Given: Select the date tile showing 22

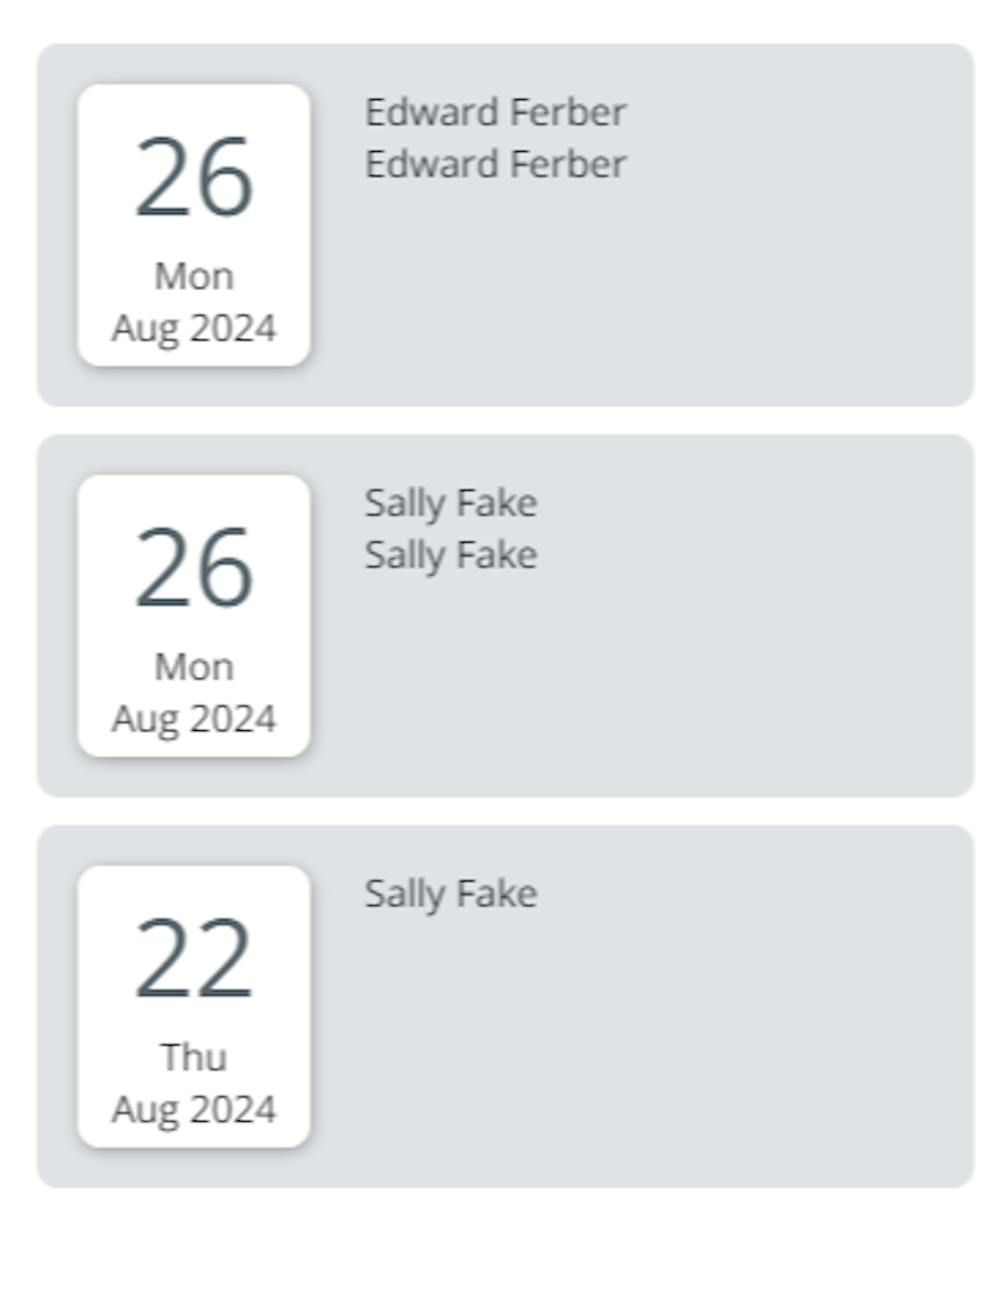Looking at the screenshot, I should pos(194,1007).
